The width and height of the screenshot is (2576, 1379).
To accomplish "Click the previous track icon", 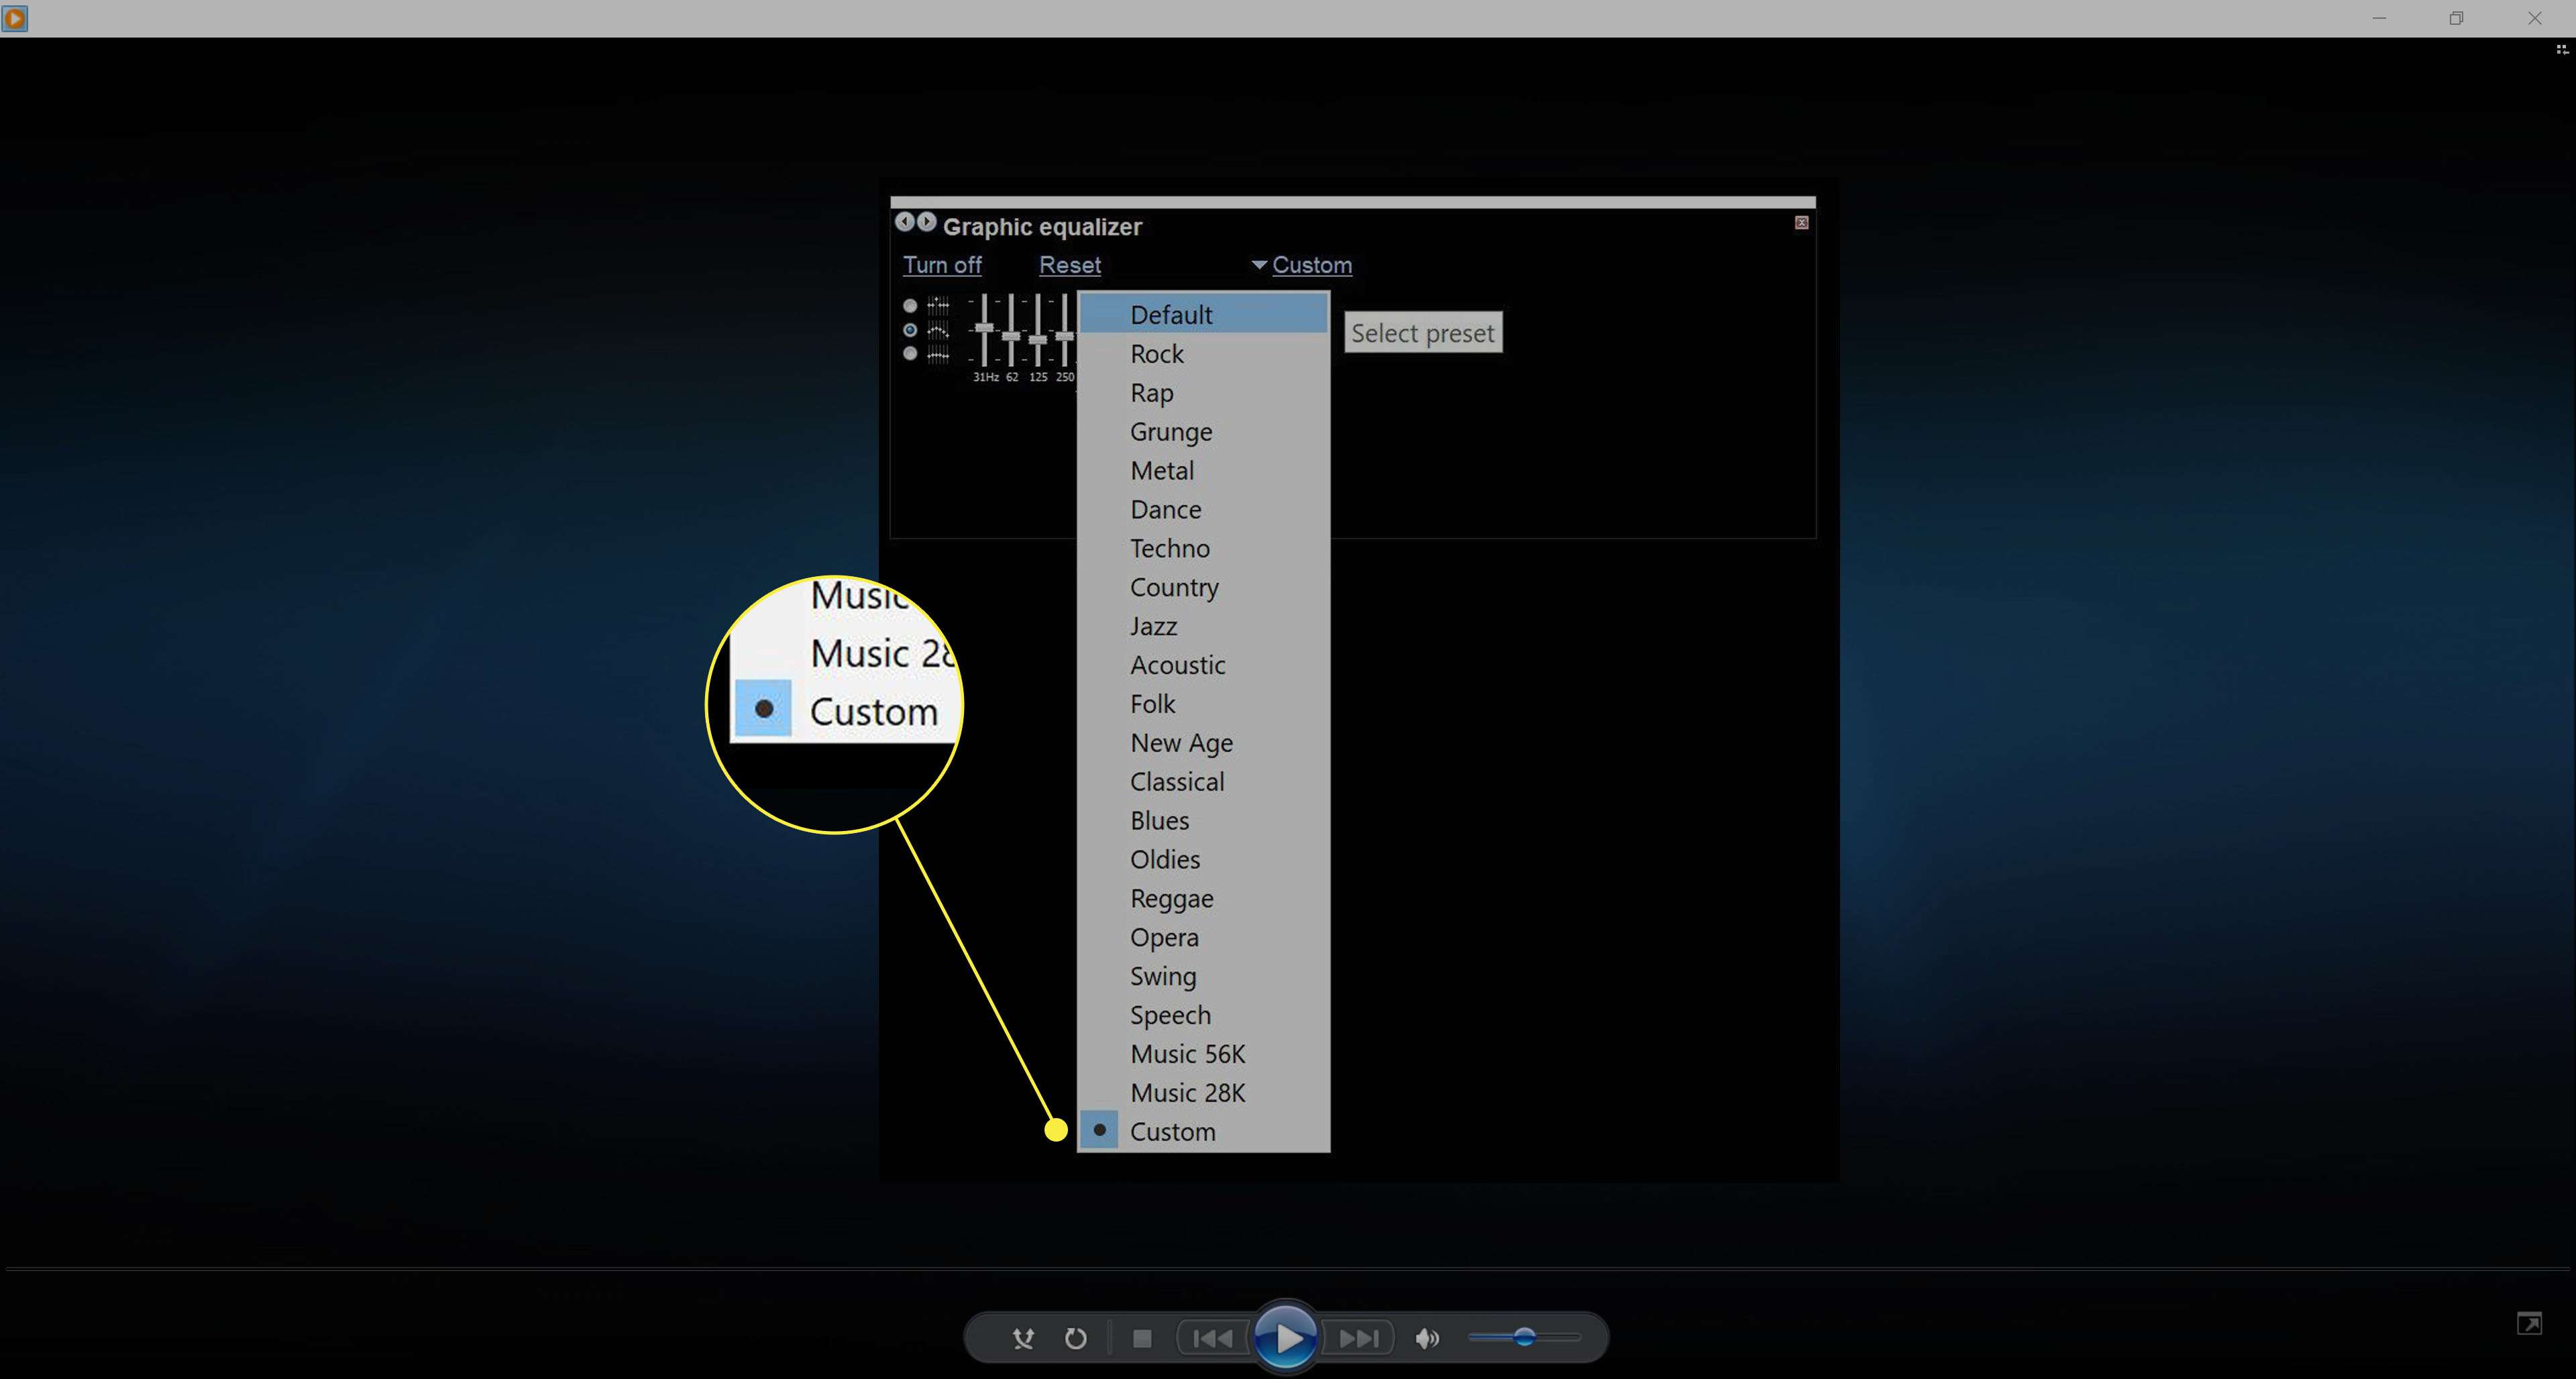I will [x=1210, y=1338].
